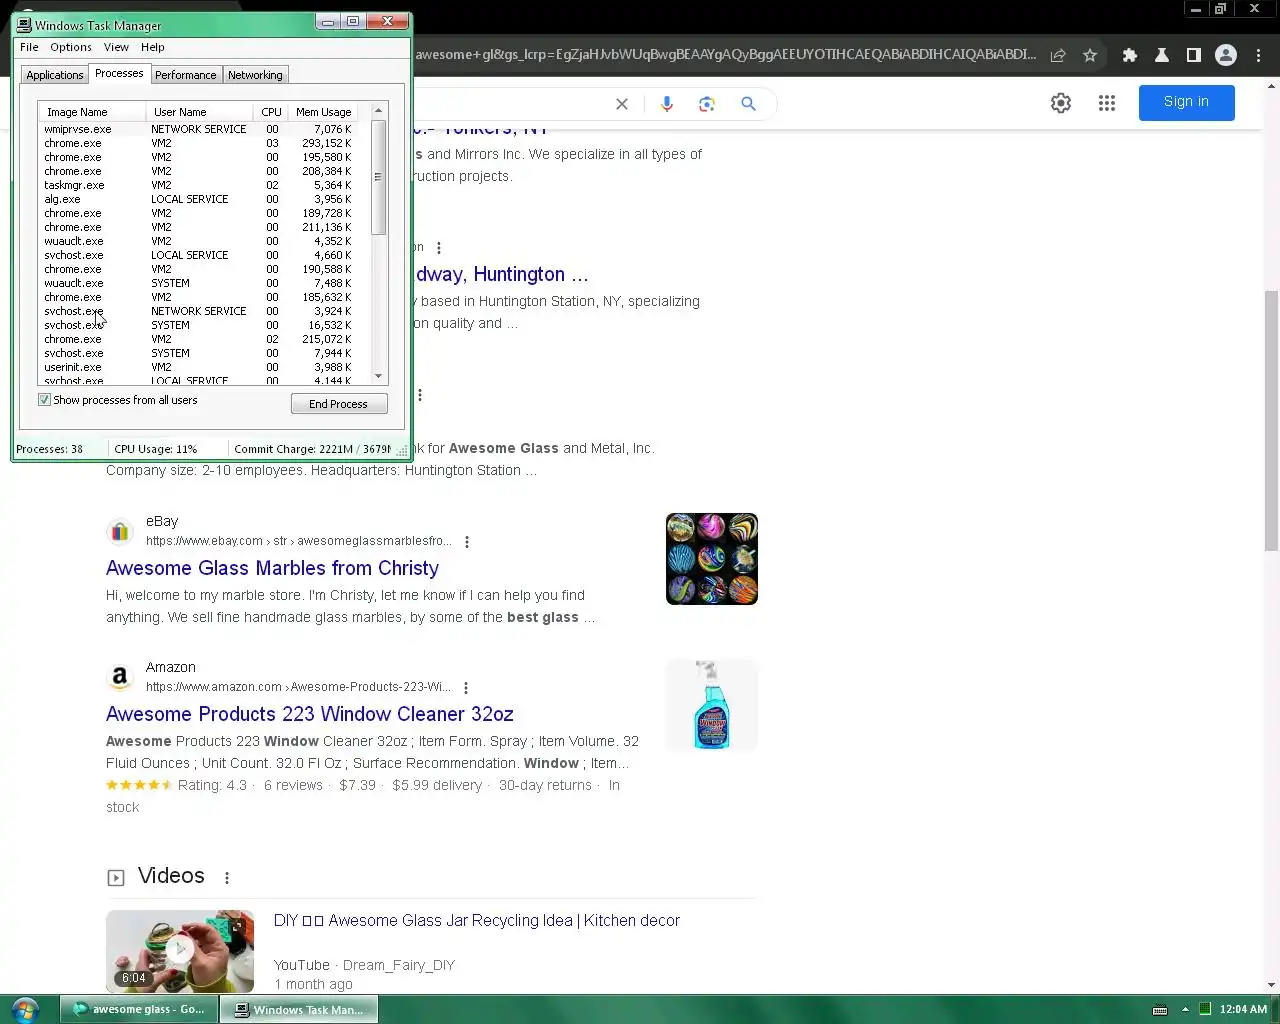Share this page from address bar
The width and height of the screenshot is (1280, 1024).
coord(1058,55)
